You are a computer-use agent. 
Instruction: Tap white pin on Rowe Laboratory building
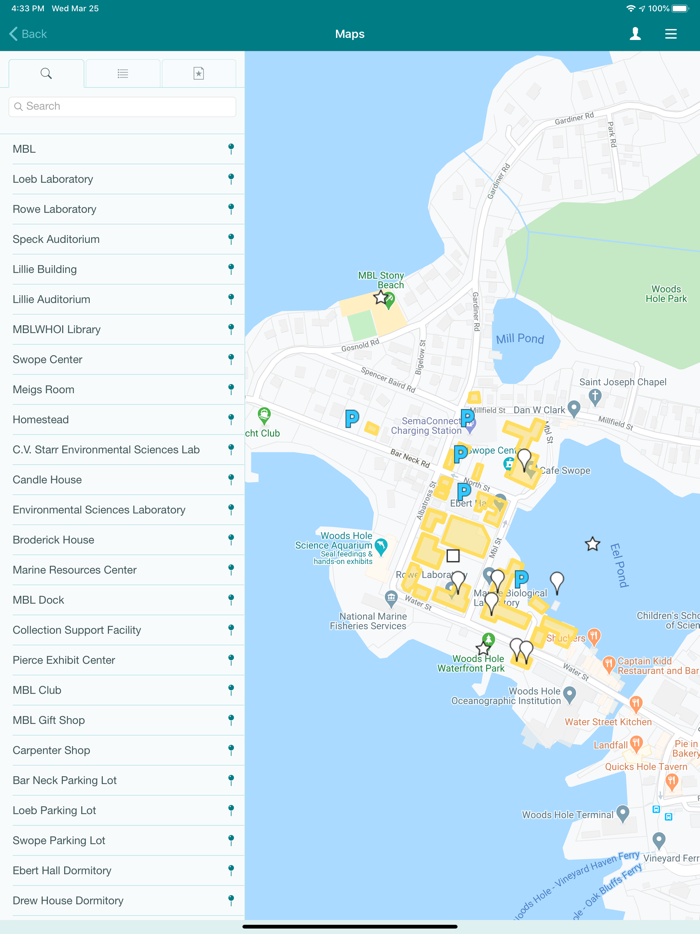pyautogui.click(x=458, y=582)
